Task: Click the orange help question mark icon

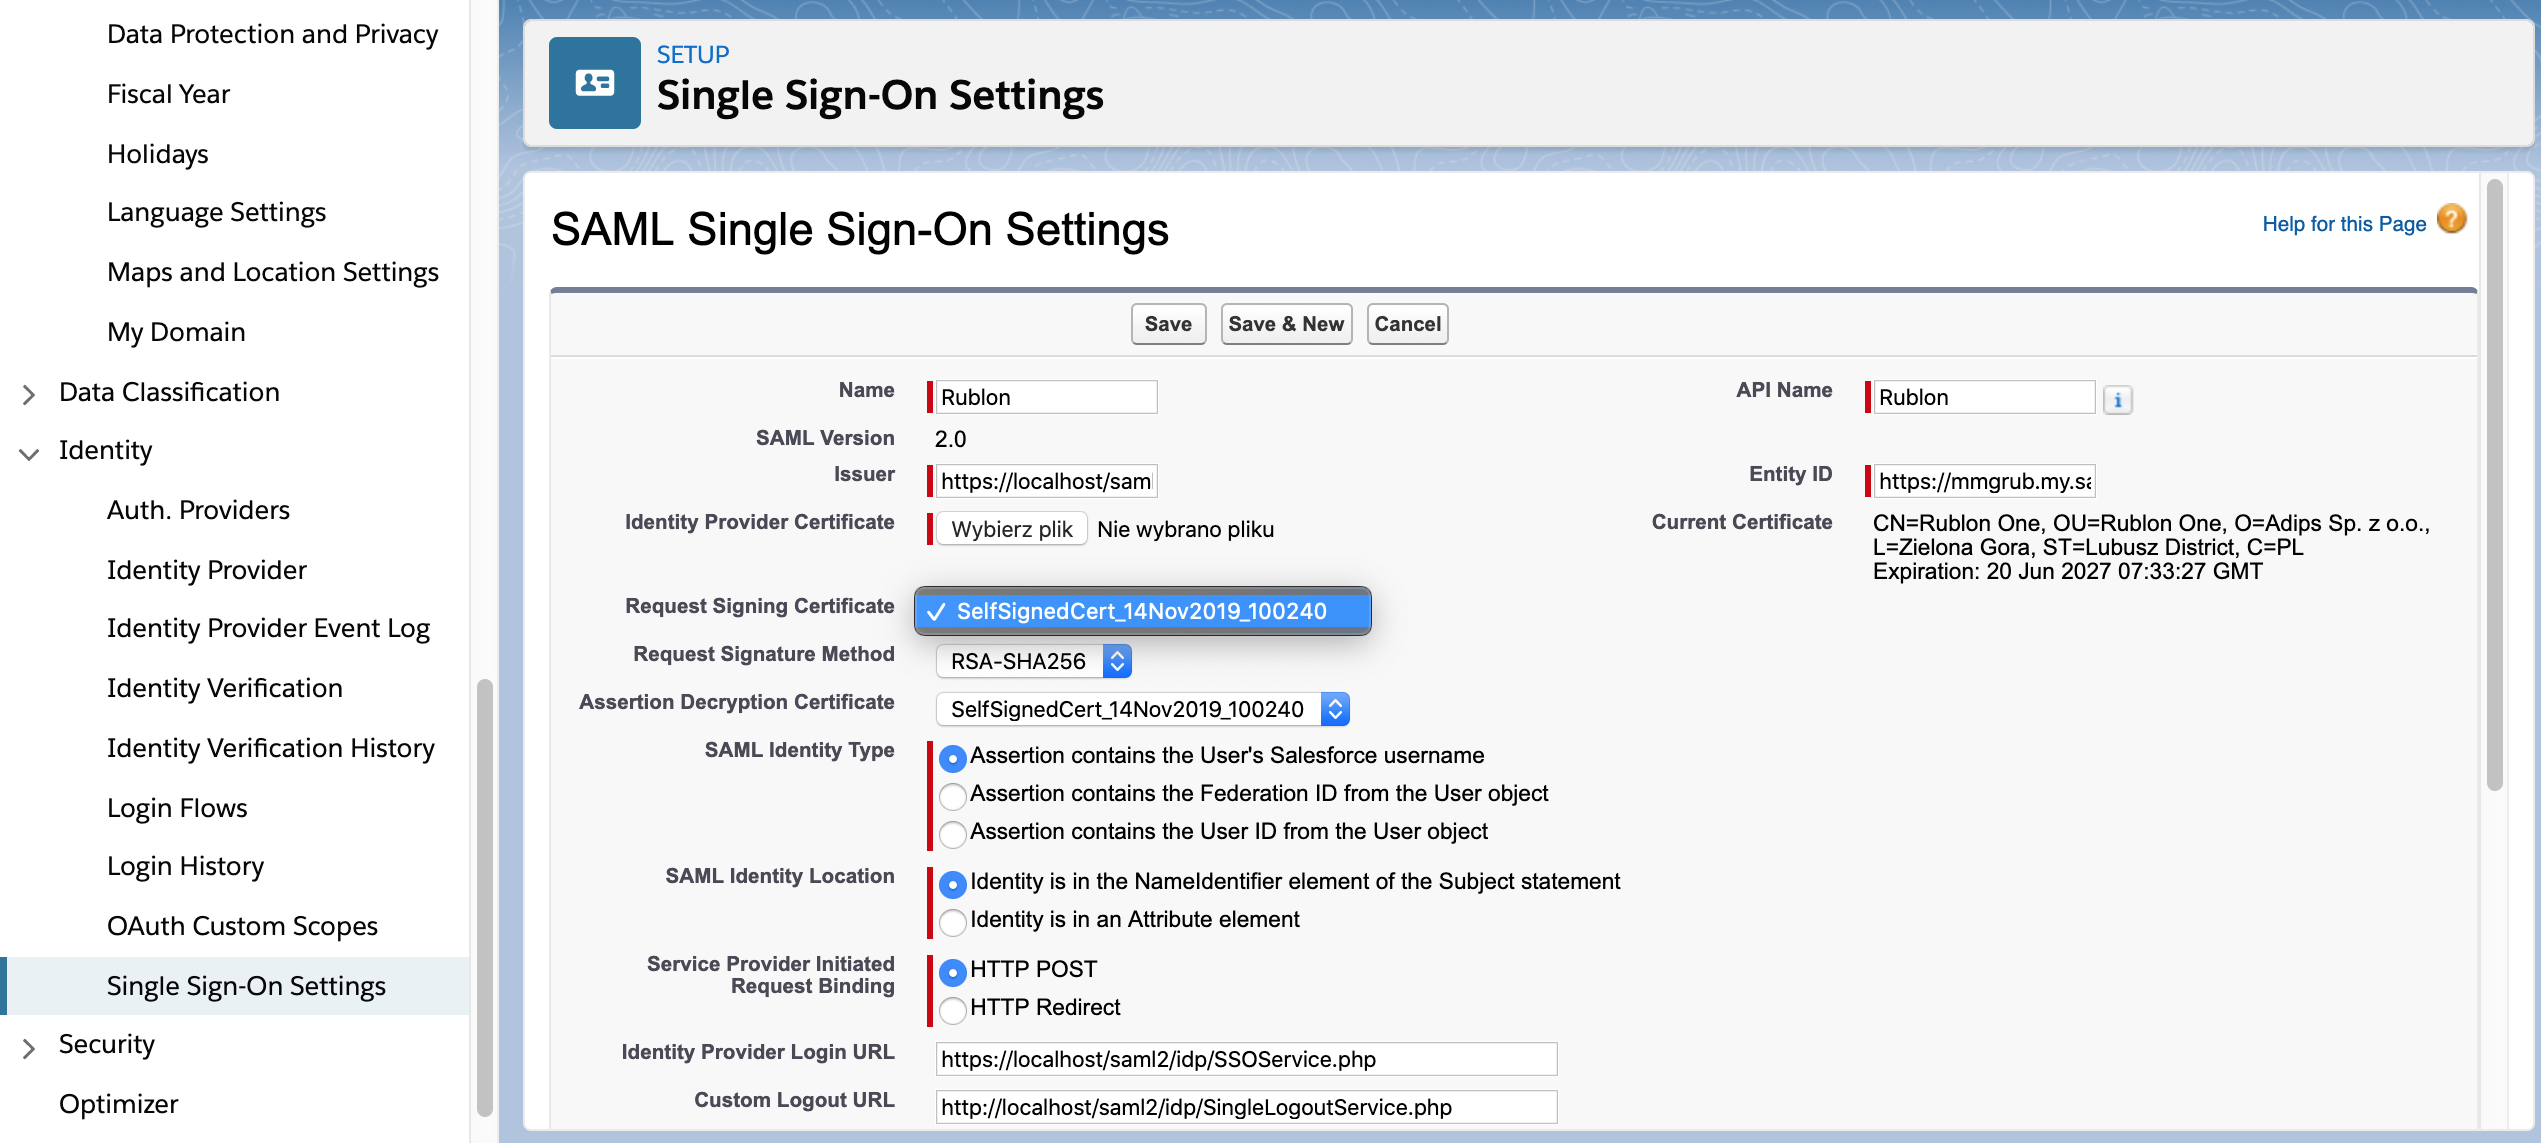Action: click(x=2451, y=219)
